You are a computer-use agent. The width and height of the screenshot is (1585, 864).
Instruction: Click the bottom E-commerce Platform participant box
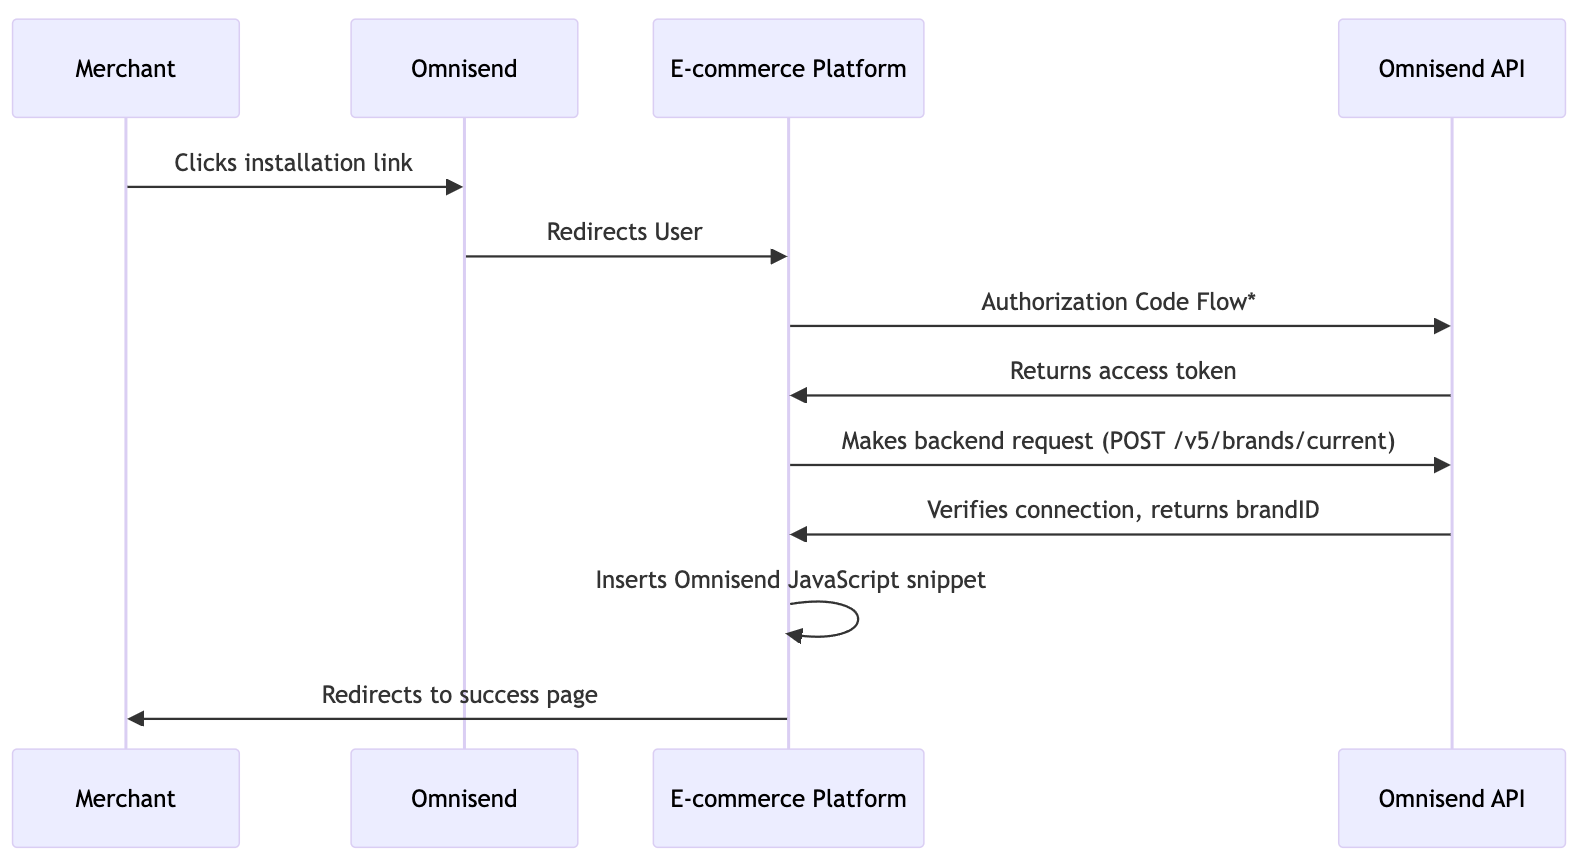coord(788,798)
